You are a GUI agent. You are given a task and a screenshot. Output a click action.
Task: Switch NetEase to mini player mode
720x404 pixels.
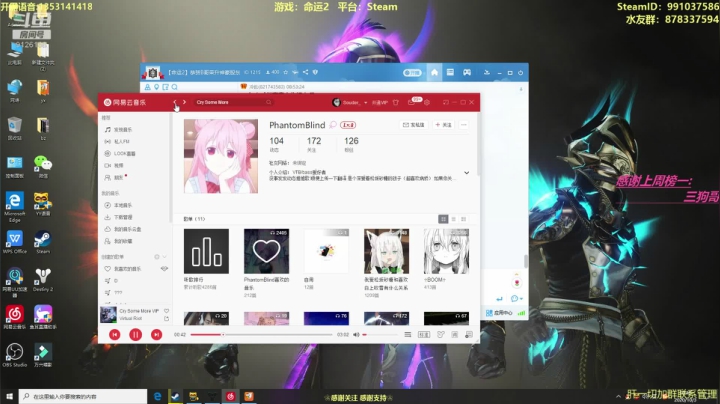click(445, 102)
